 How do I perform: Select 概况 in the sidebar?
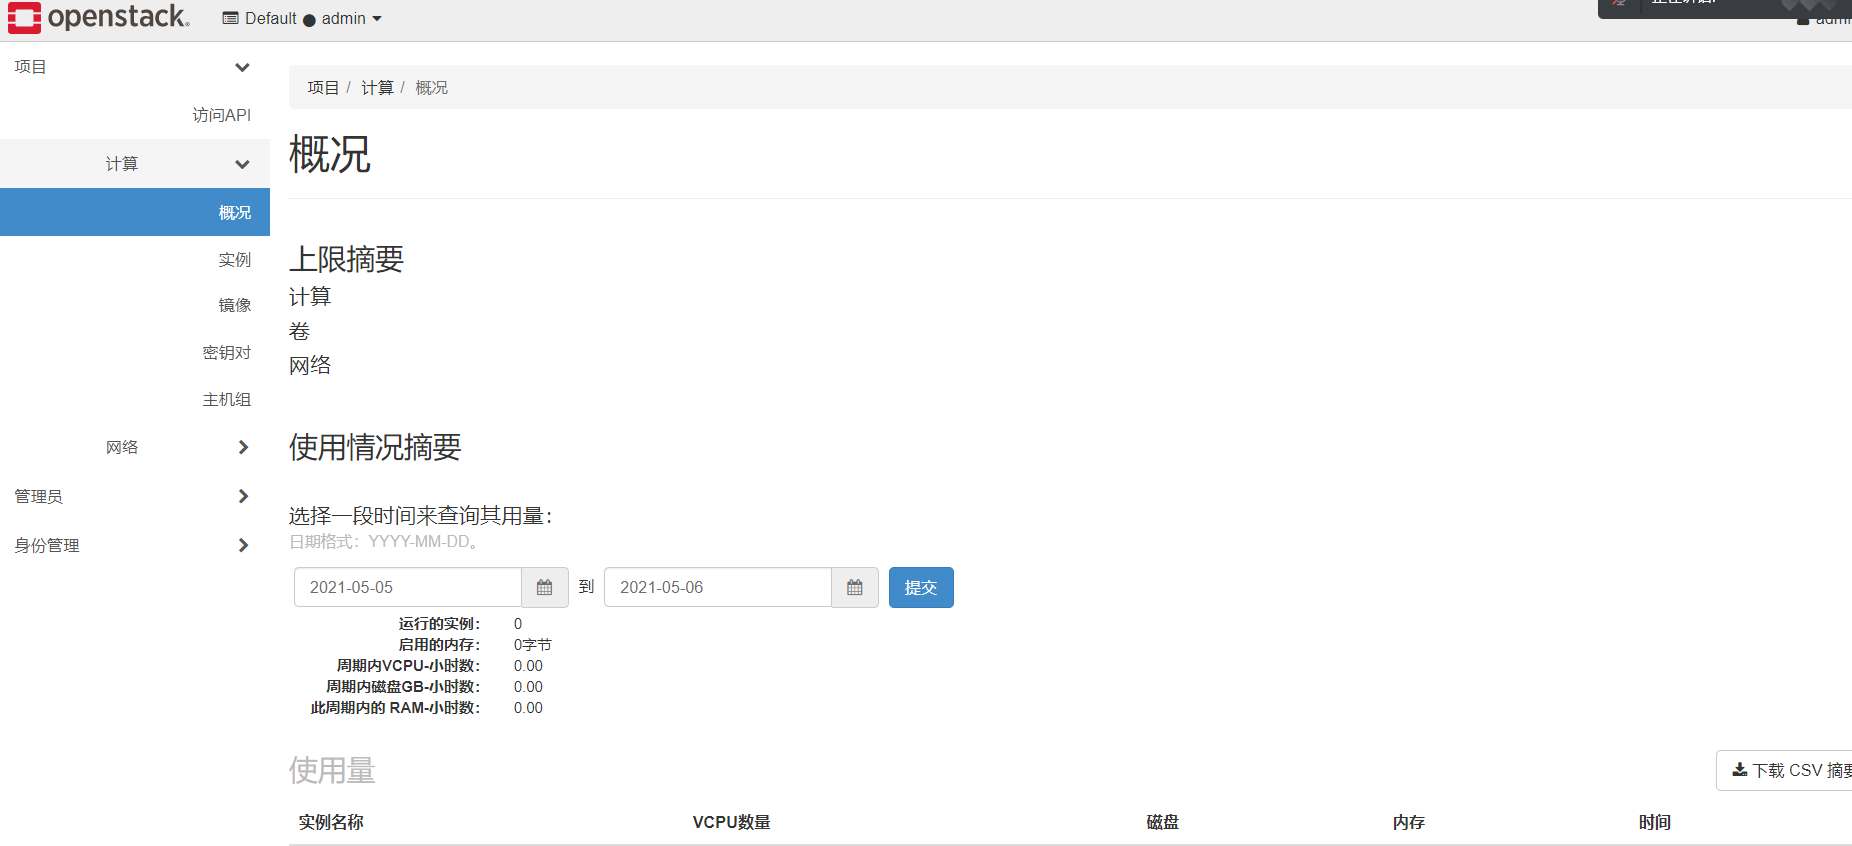(x=135, y=212)
